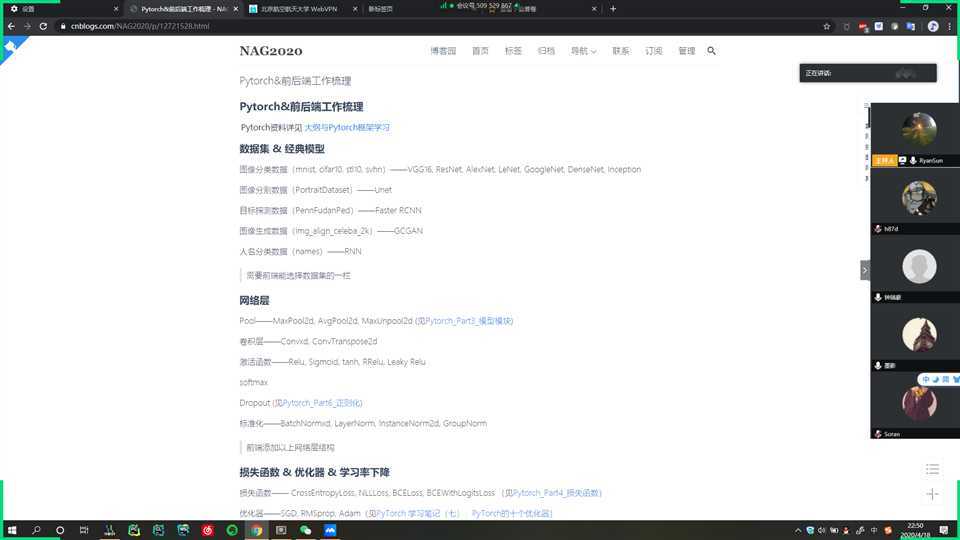Click the Pytorch&前后端工作梳理 post title
960x540 pixels.
[x=295, y=81]
